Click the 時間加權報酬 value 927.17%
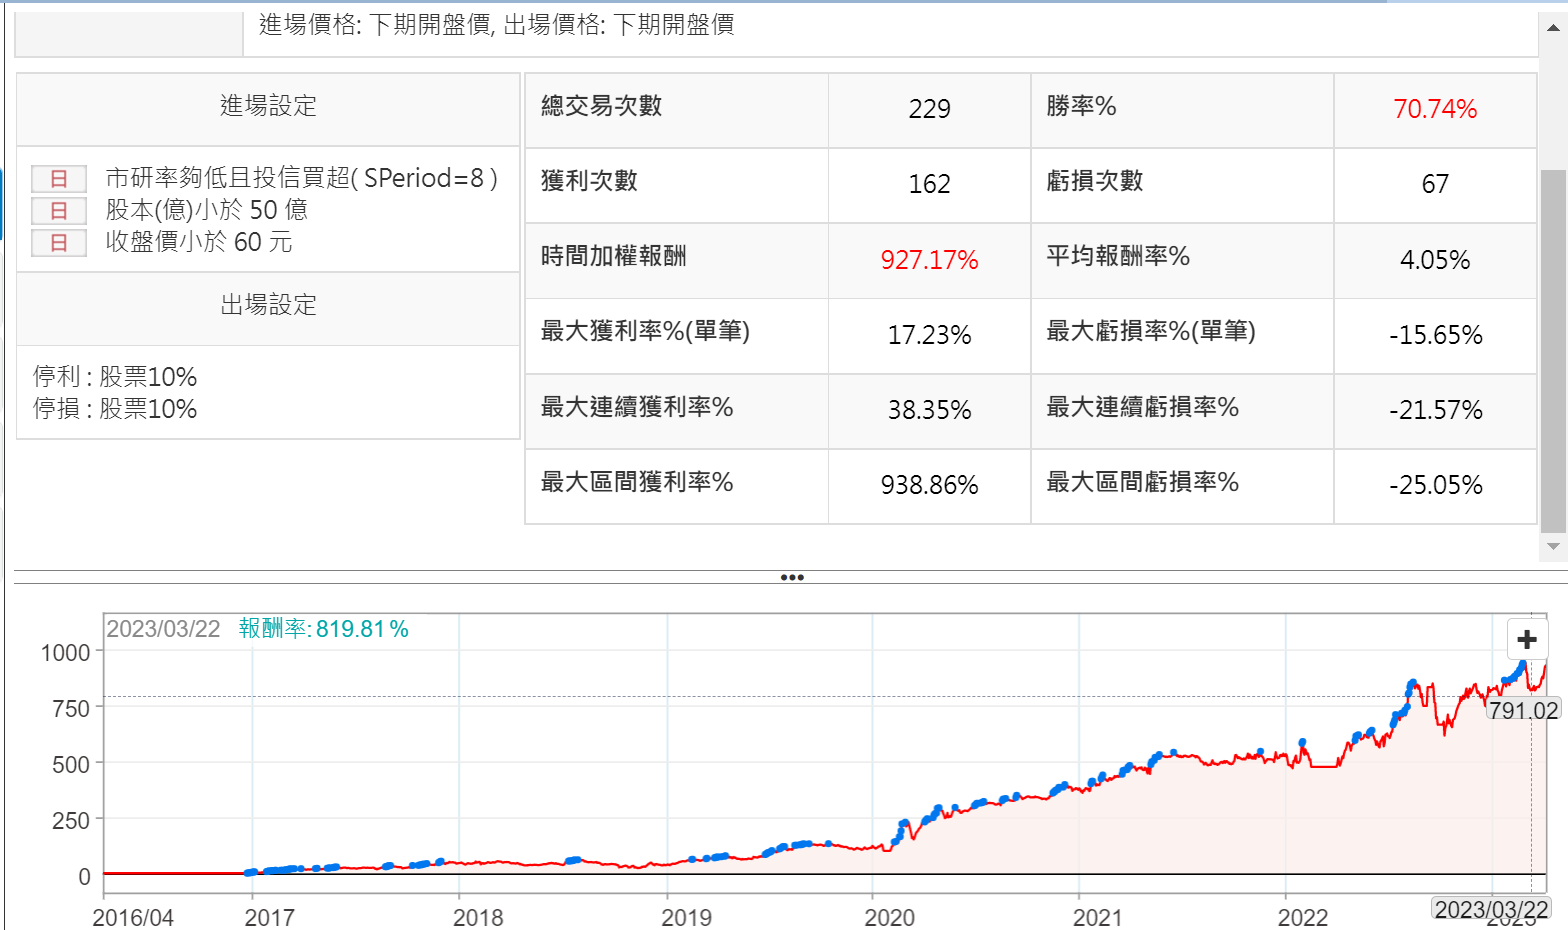This screenshot has height=930, width=1568. tap(929, 260)
